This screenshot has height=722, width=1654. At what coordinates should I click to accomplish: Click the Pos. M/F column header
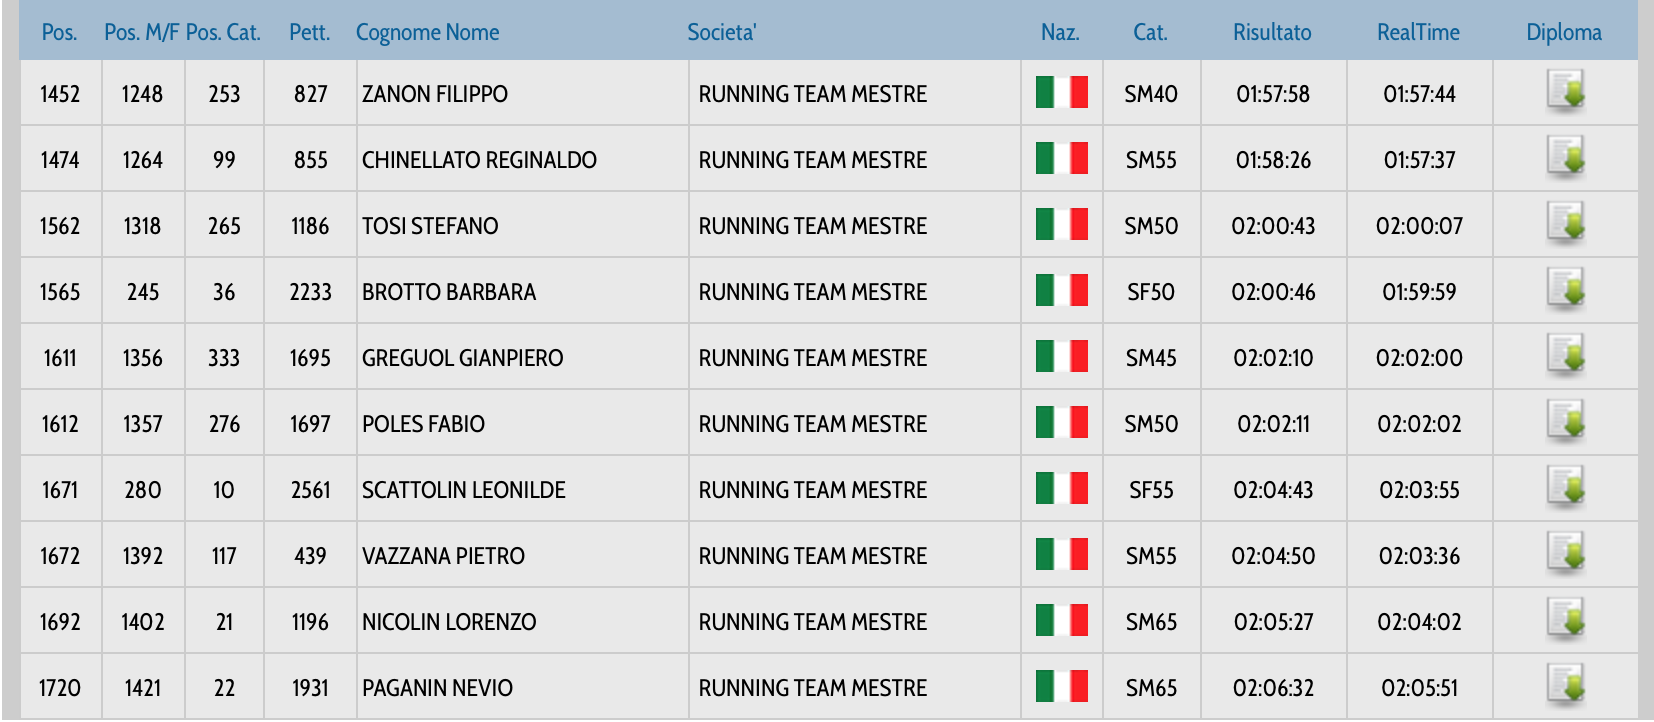coord(142,32)
